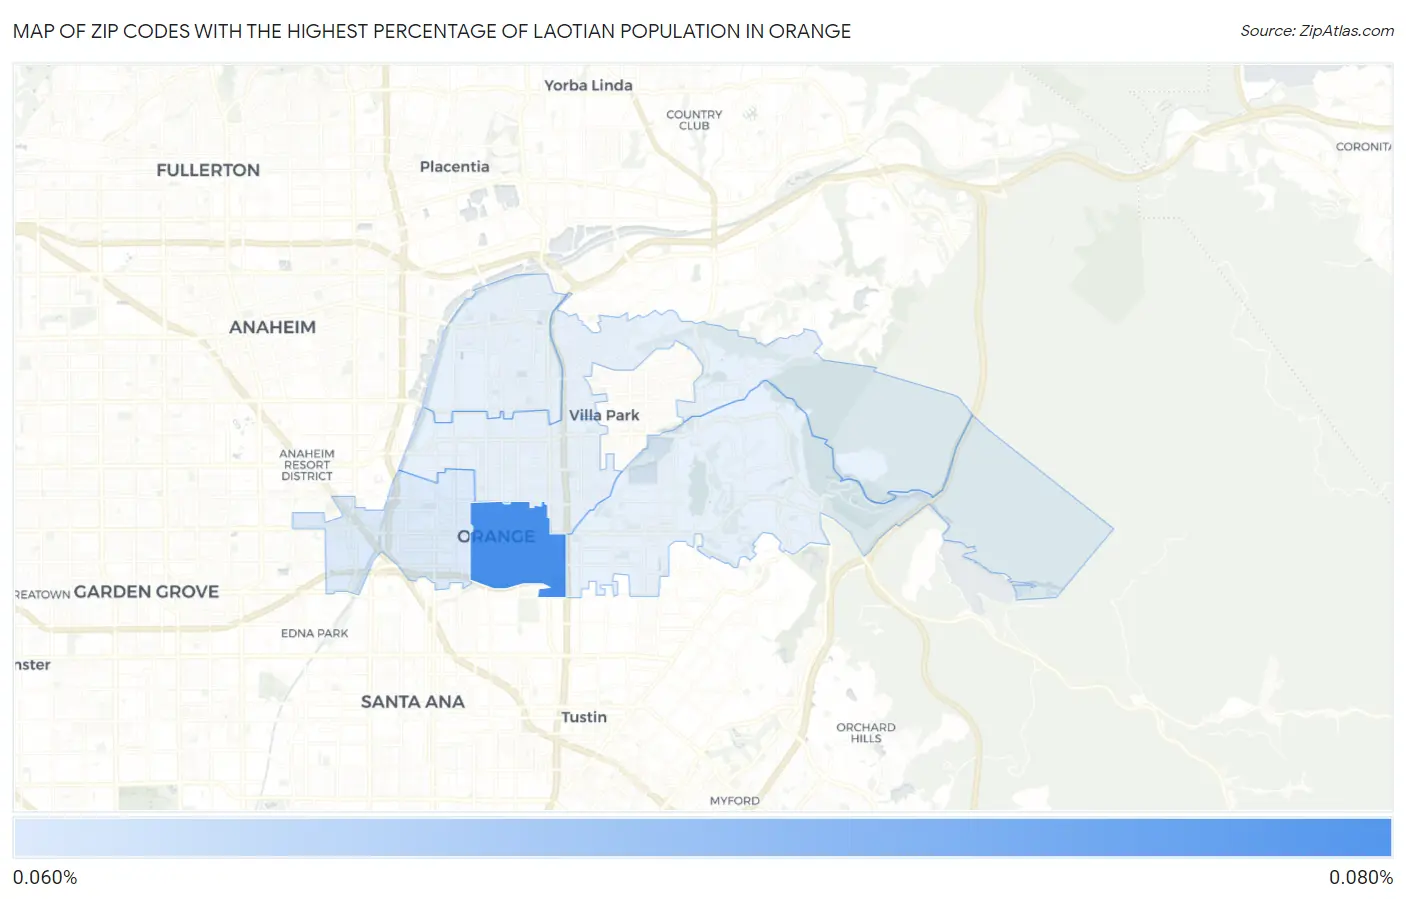Click the COUNTRY CLUB label
Image resolution: width=1406 pixels, height=899 pixels.
point(694,120)
